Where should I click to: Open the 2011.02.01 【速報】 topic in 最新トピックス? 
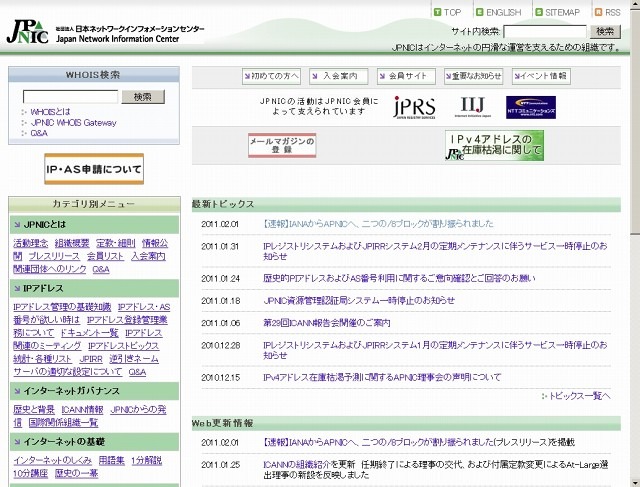(x=378, y=224)
